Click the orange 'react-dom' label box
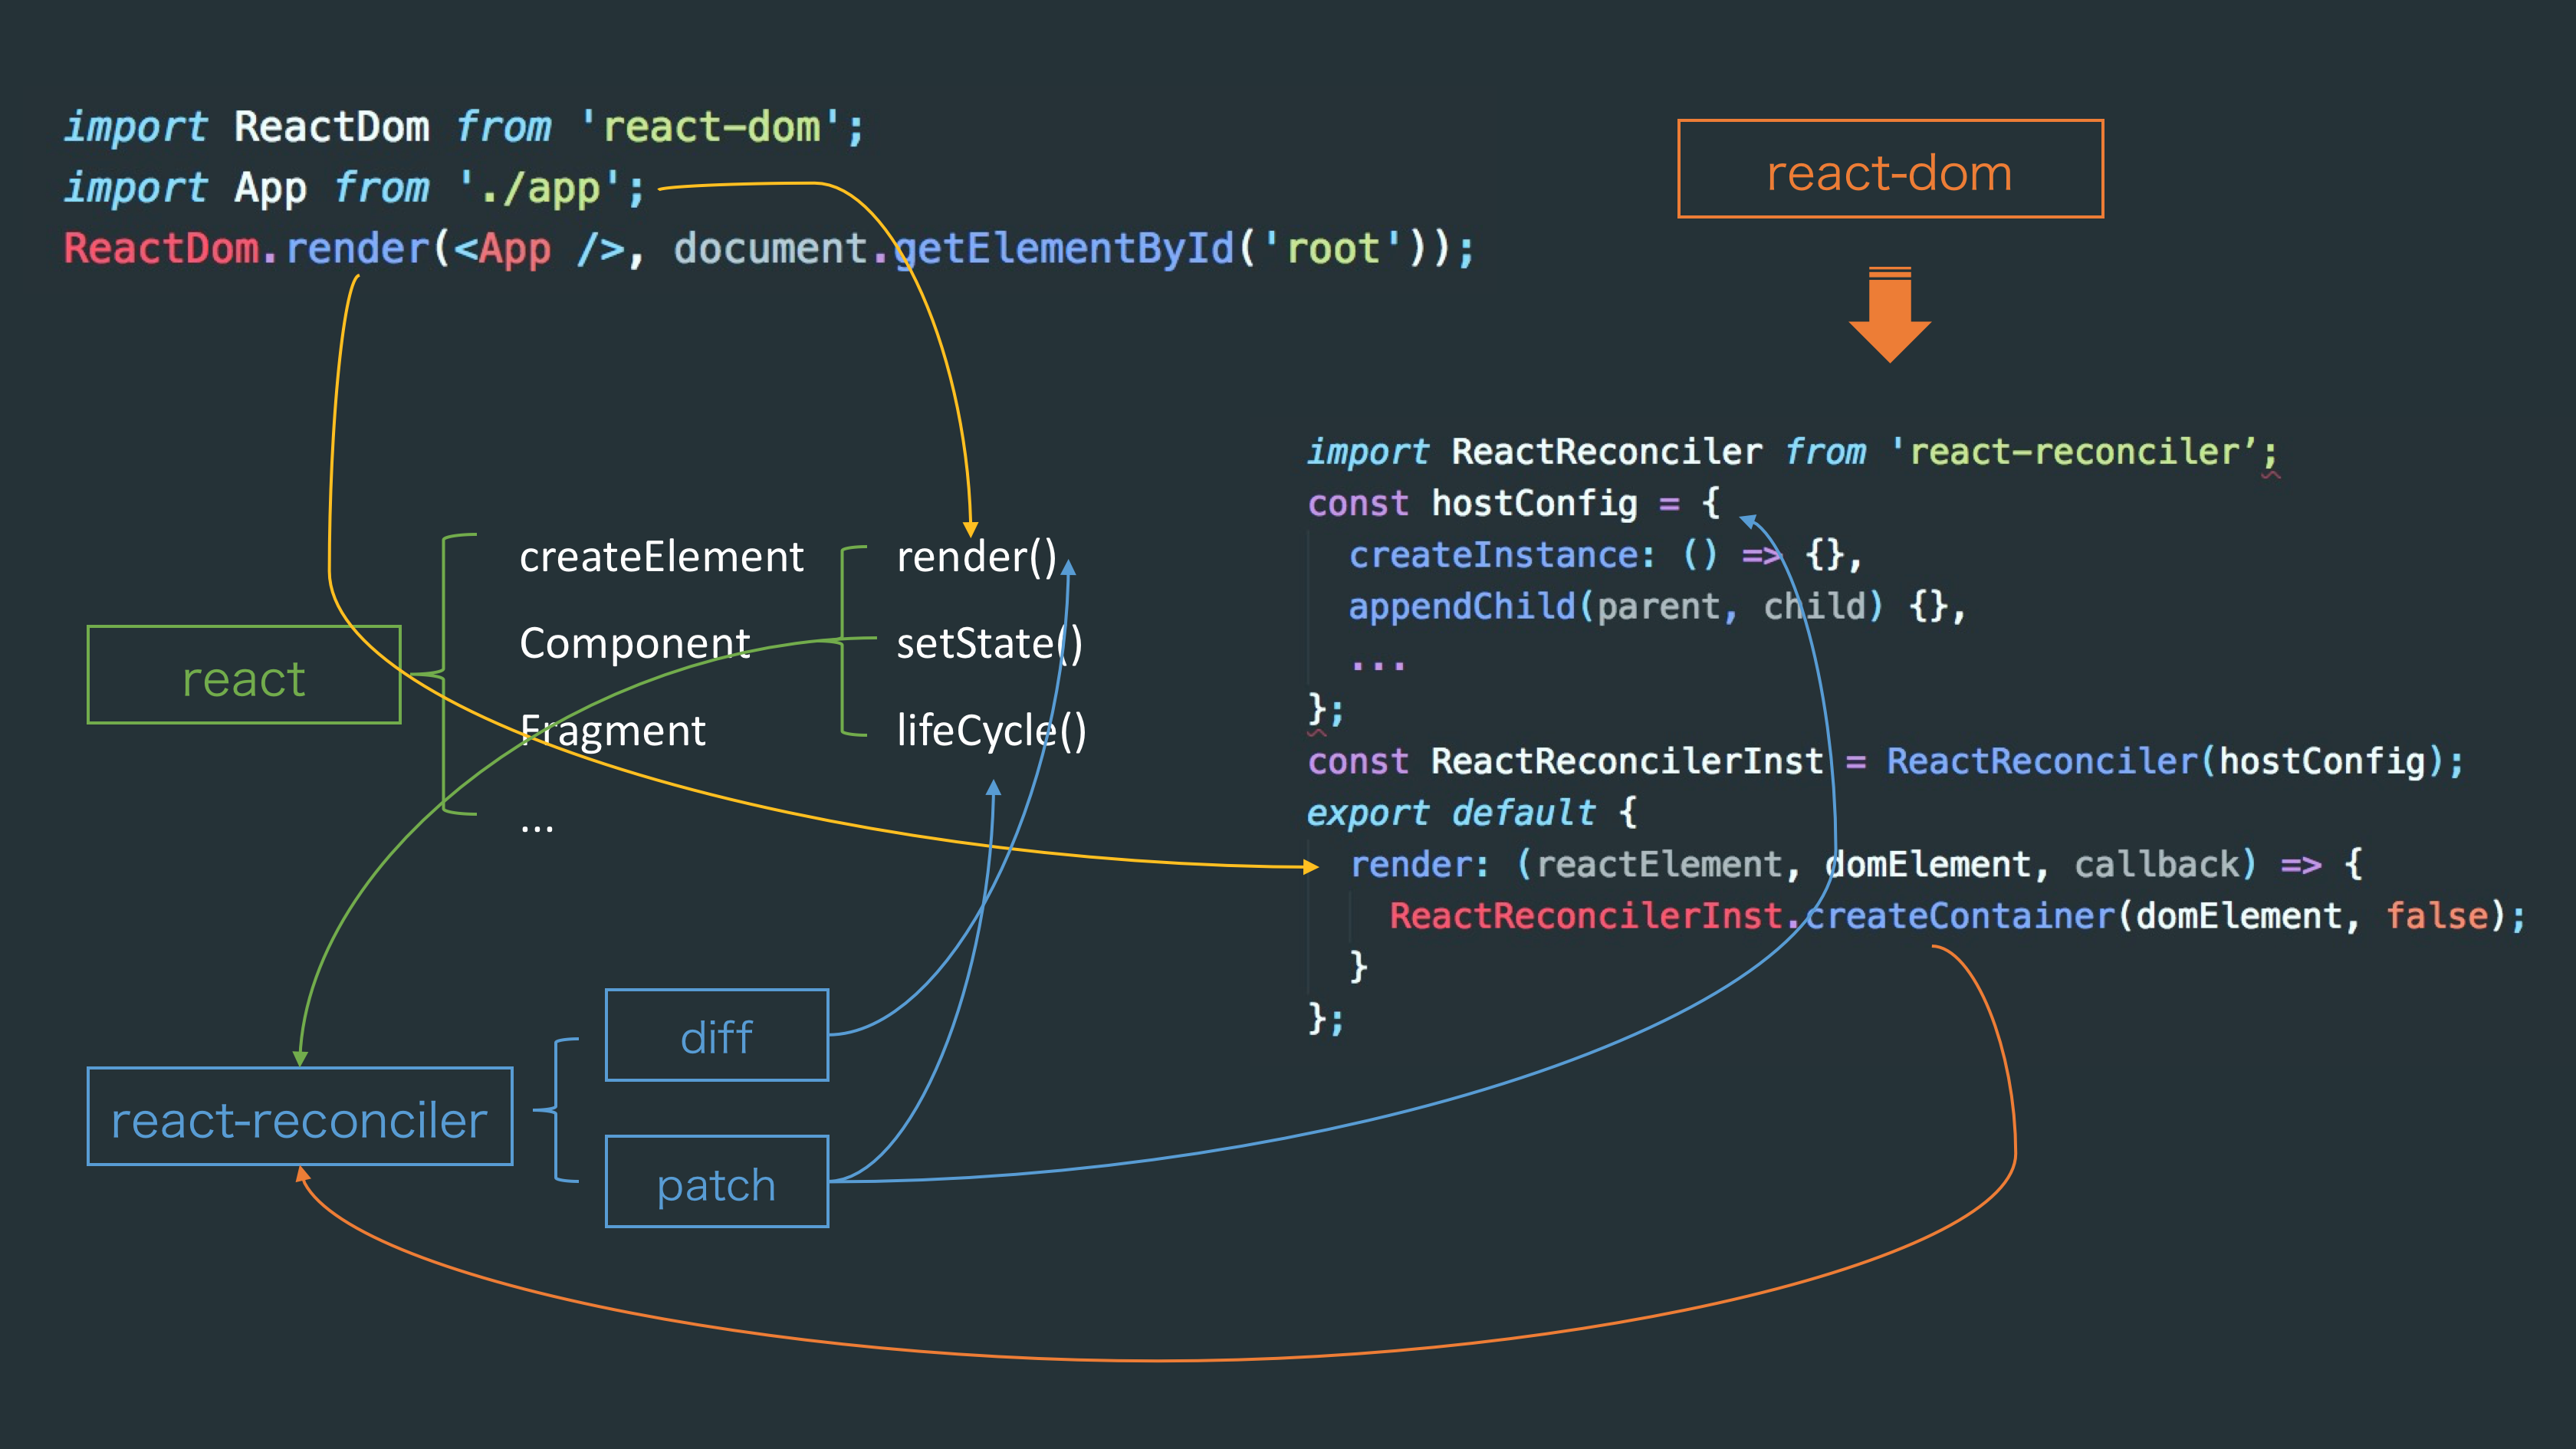Image resolution: width=2576 pixels, height=1449 pixels. point(1890,169)
